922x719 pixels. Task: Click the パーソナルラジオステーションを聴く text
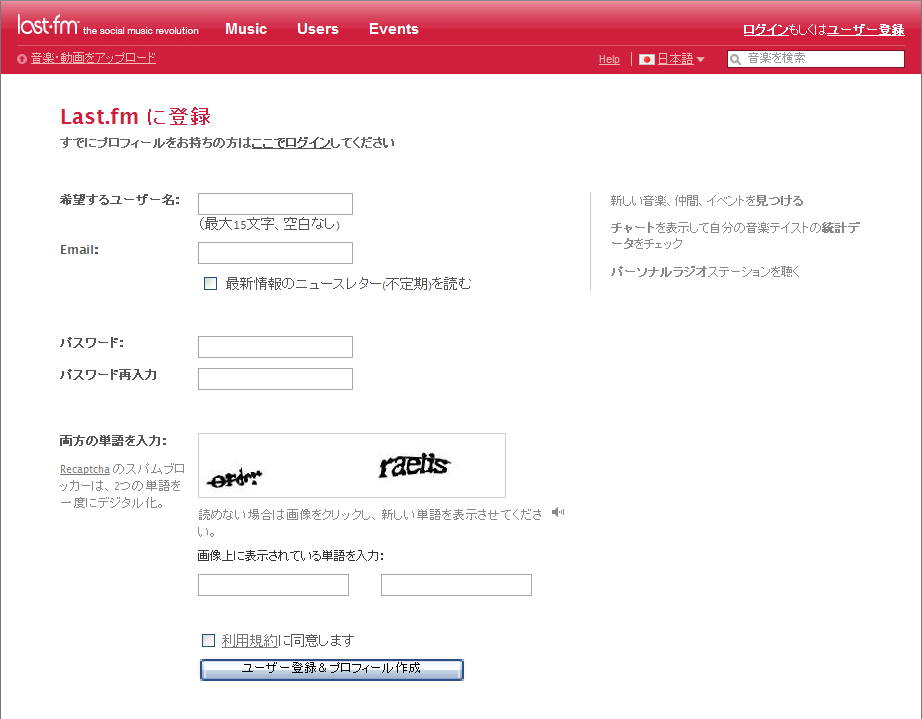coord(705,272)
